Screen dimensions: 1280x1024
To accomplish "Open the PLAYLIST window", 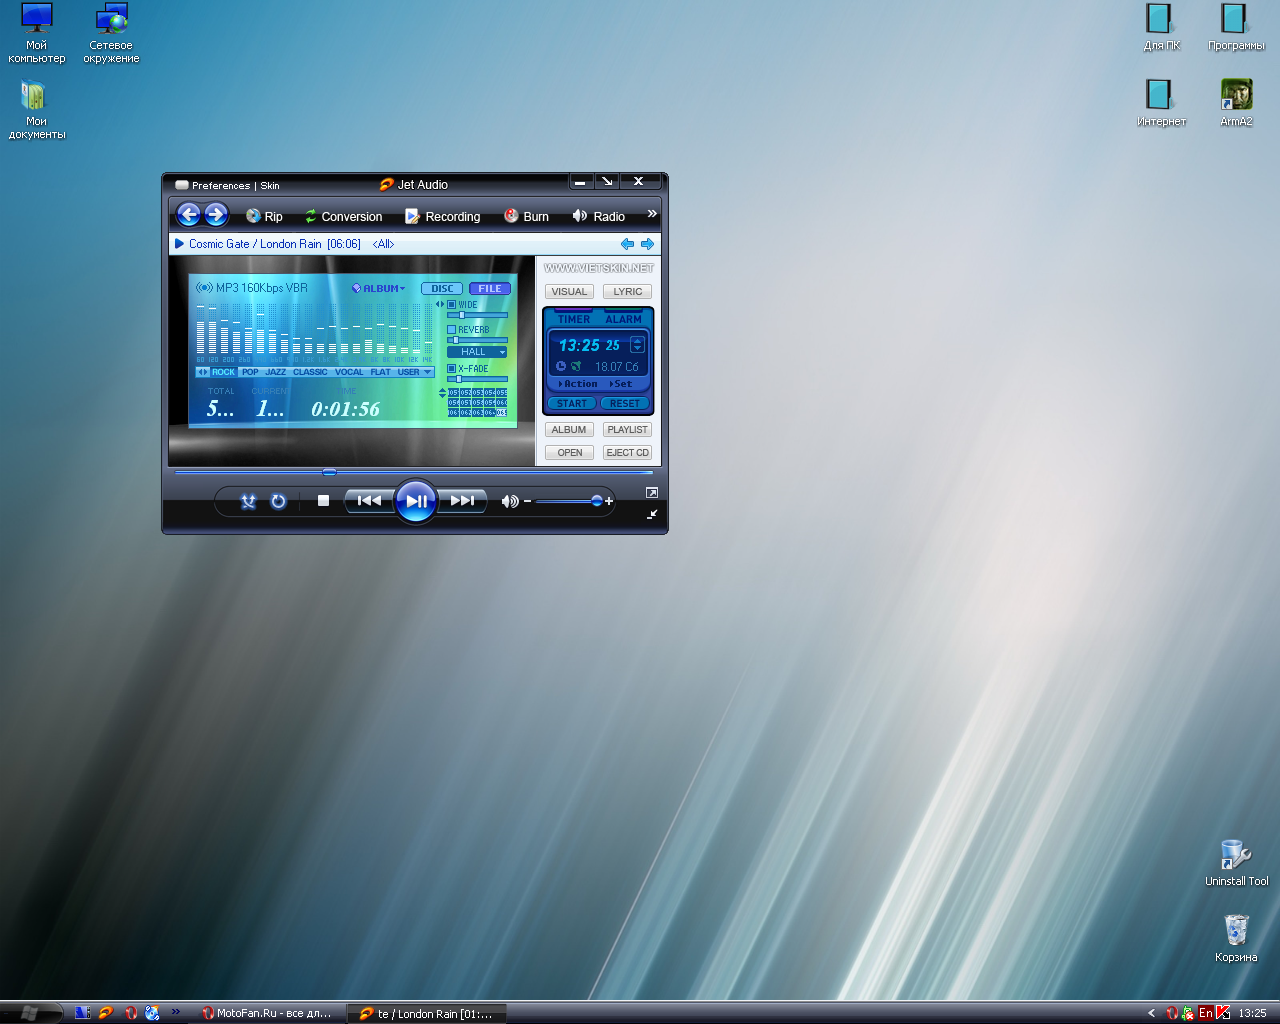I will point(628,430).
